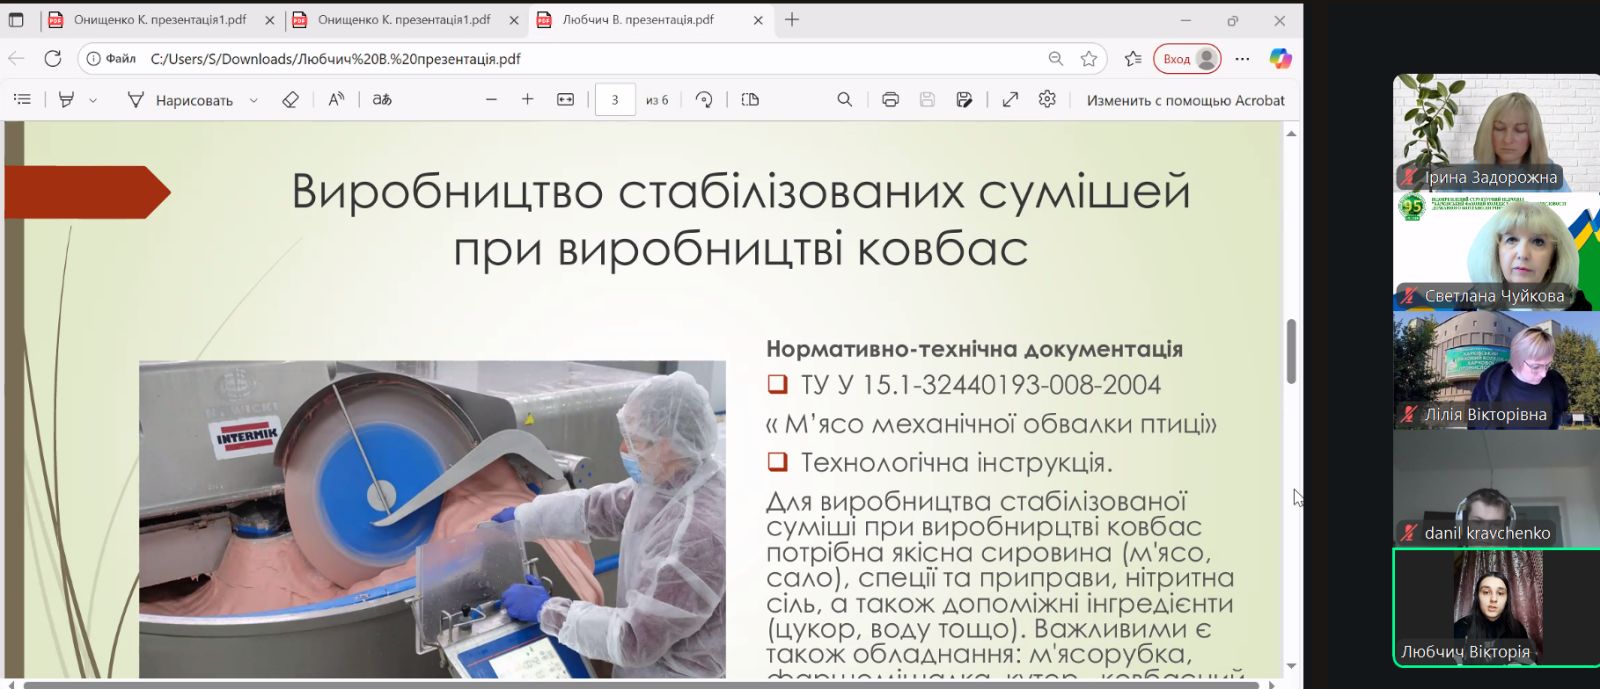Expand the highlighter options dropdown
Viewport: 1600px width, 689px height.
pyautogui.click(x=93, y=100)
